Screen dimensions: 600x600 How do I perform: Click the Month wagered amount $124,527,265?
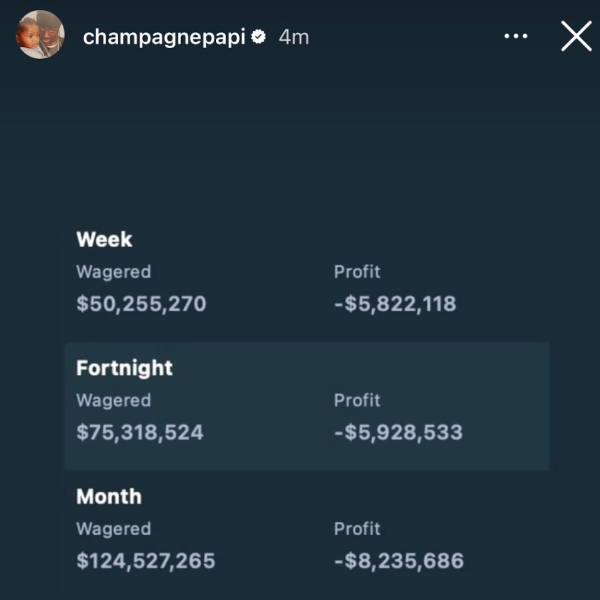pos(146,561)
